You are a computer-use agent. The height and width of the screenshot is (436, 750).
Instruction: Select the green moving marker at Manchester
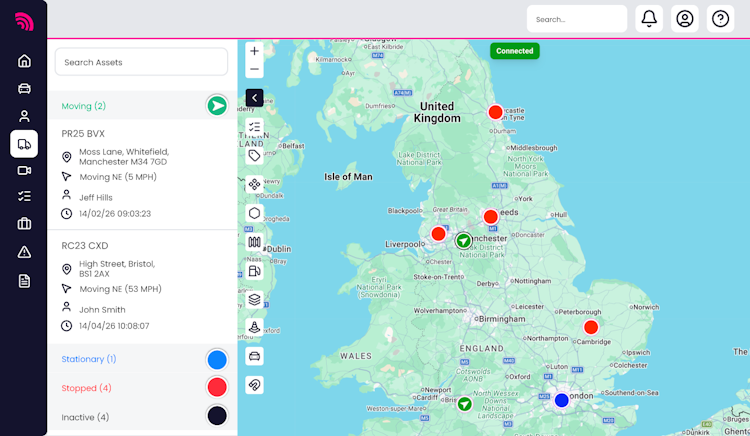[x=463, y=240]
